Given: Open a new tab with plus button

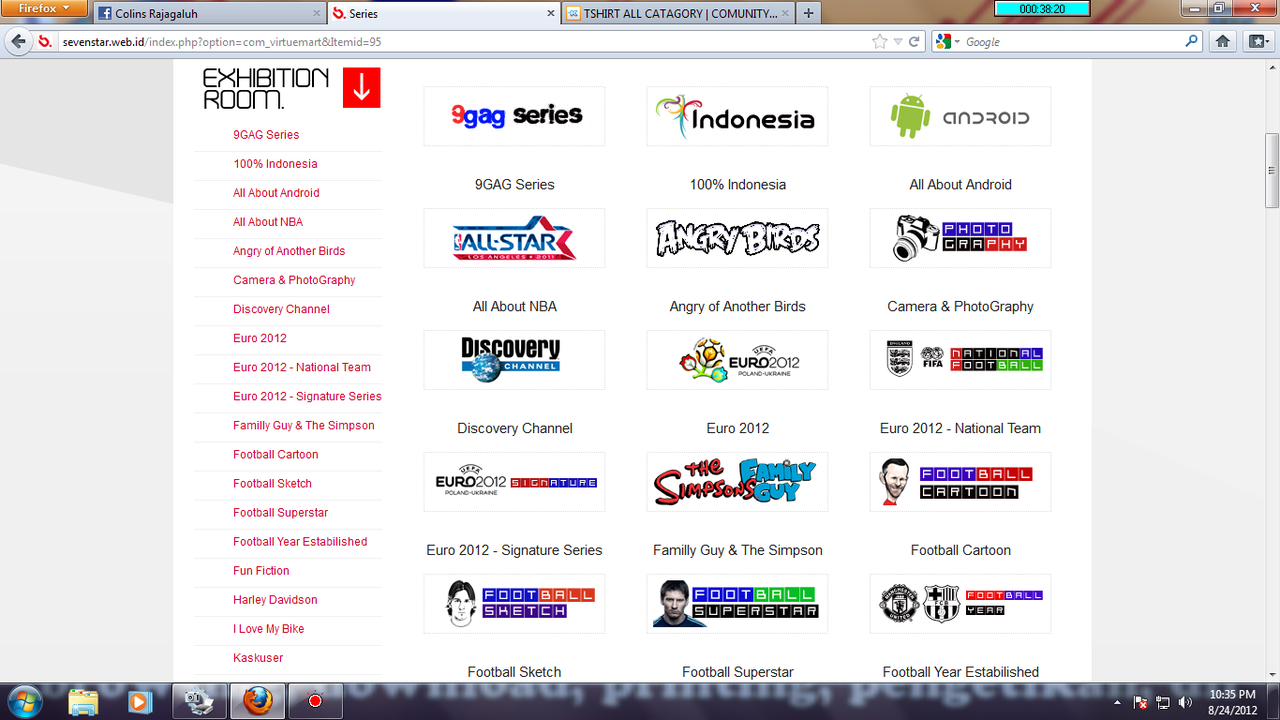Looking at the screenshot, I should [x=808, y=13].
